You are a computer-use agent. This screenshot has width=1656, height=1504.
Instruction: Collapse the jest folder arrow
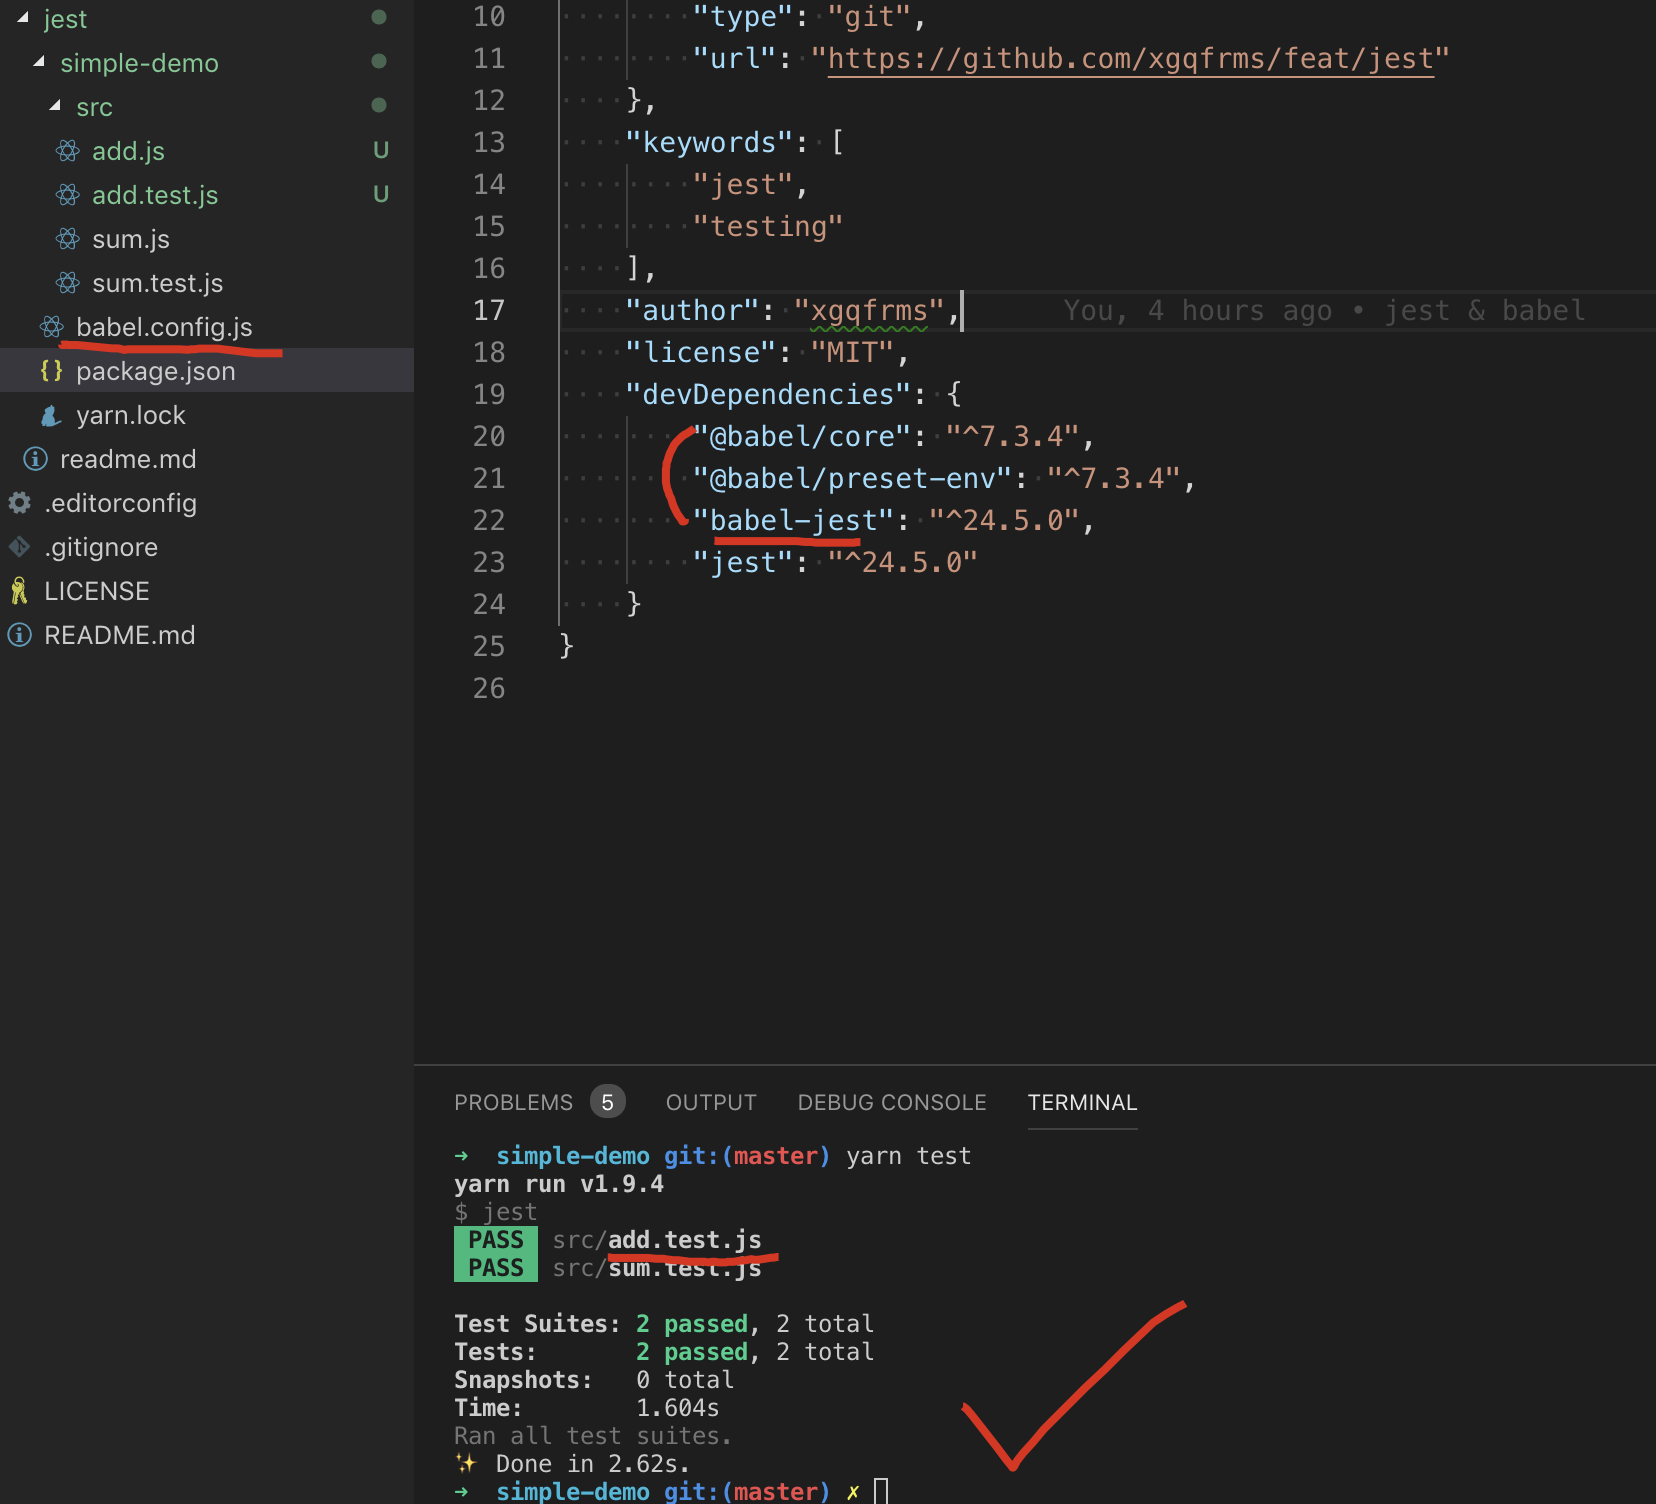click(x=23, y=18)
